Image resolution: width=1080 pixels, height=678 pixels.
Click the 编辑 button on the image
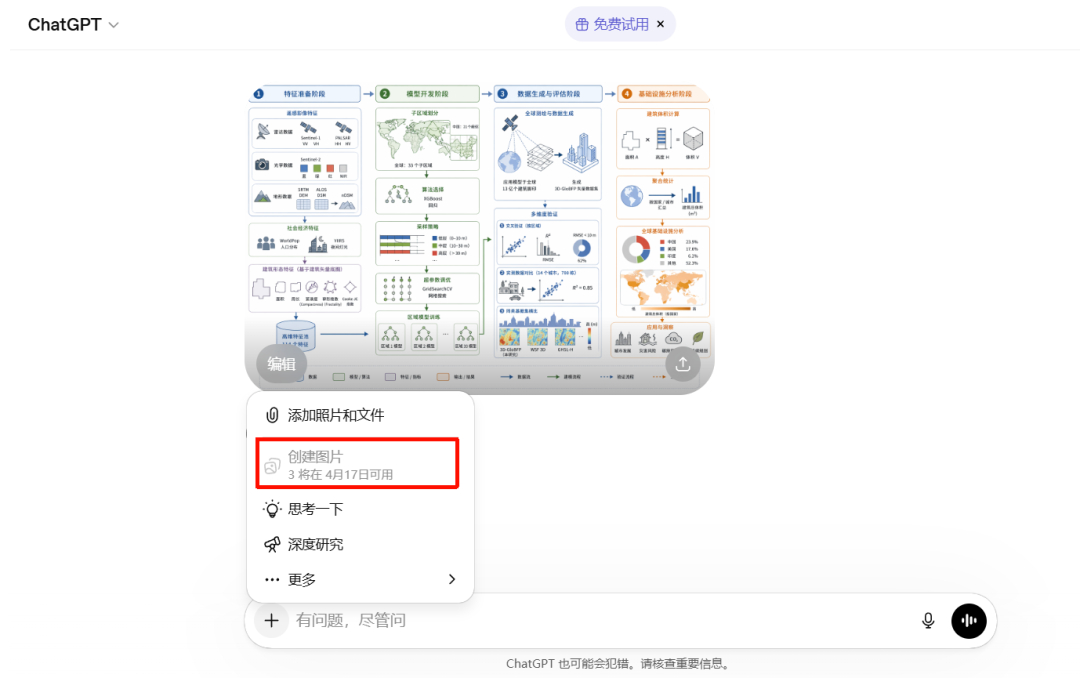point(281,364)
